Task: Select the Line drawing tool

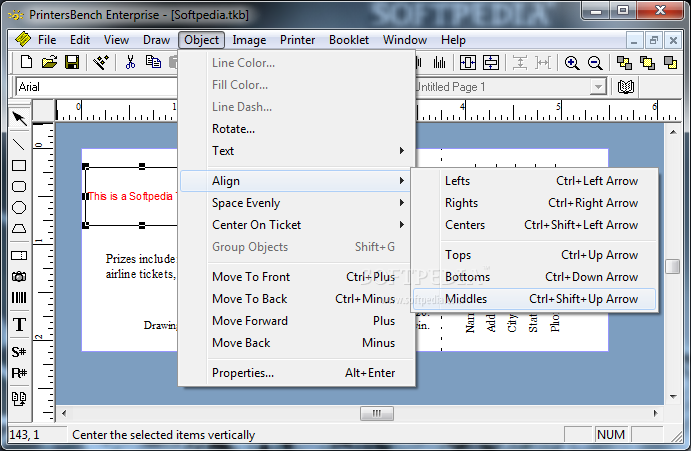Action: click(19, 144)
